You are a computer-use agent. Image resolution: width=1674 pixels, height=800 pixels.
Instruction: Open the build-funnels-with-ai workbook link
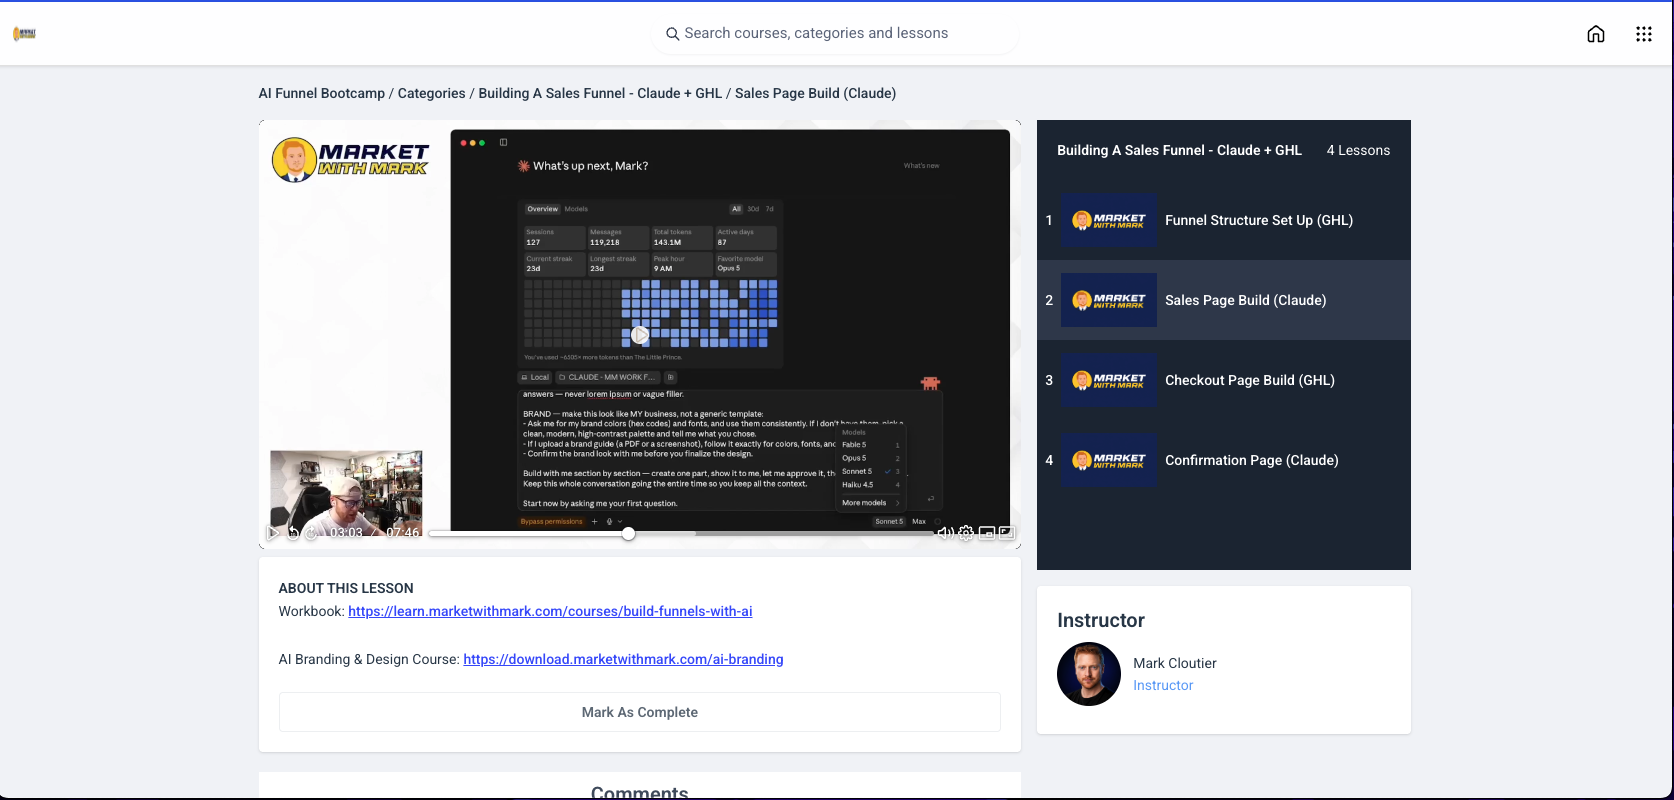click(x=550, y=611)
